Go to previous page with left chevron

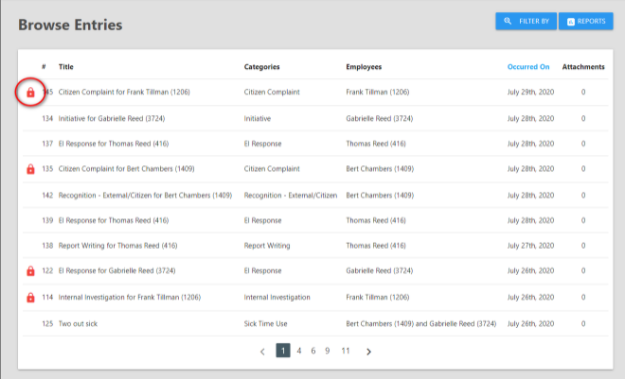point(262,351)
